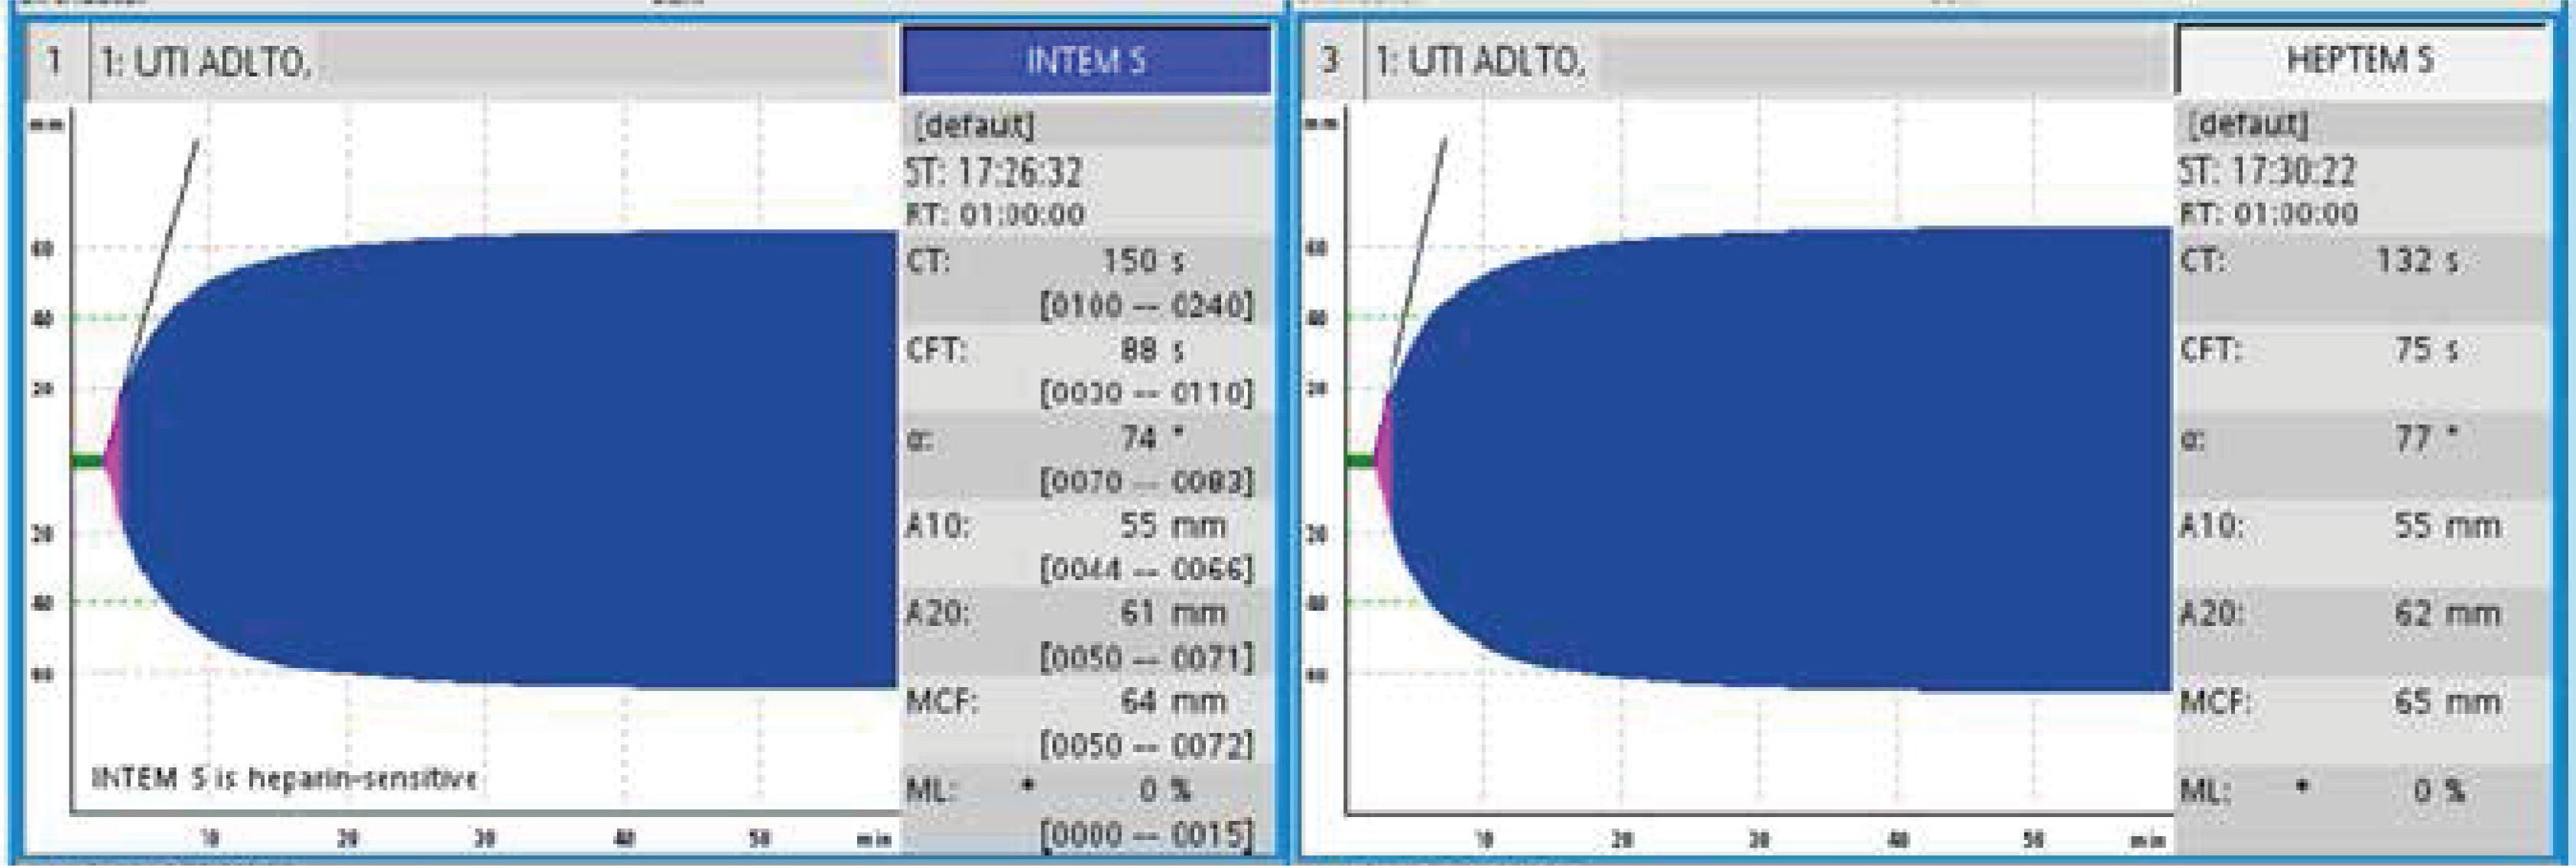The height and width of the screenshot is (866, 2576).
Task: Click the pink CFT segment in INTEM graph
Action: click(112, 461)
